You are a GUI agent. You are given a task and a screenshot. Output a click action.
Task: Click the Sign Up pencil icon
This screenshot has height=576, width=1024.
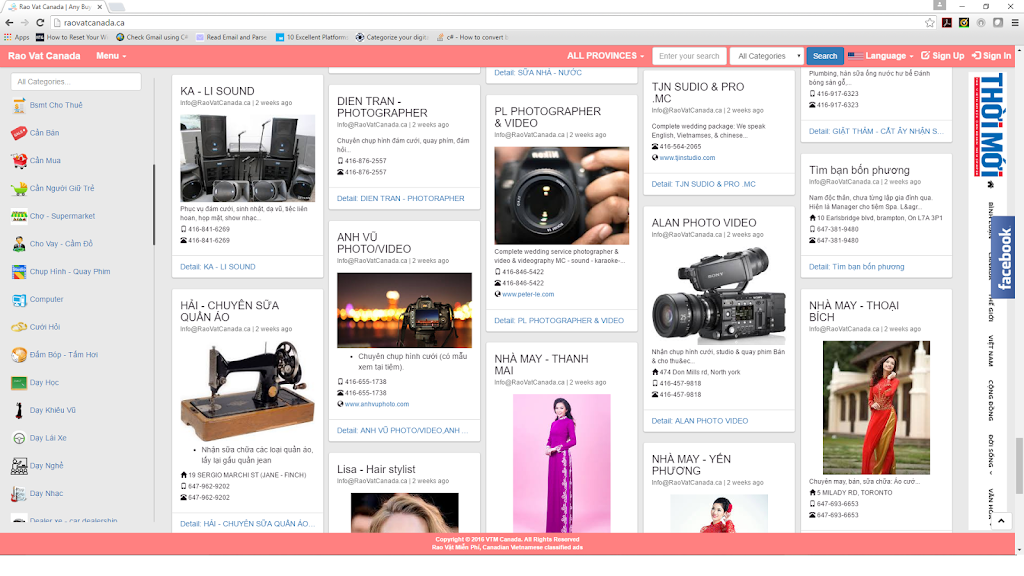click(x=925, y=56)
